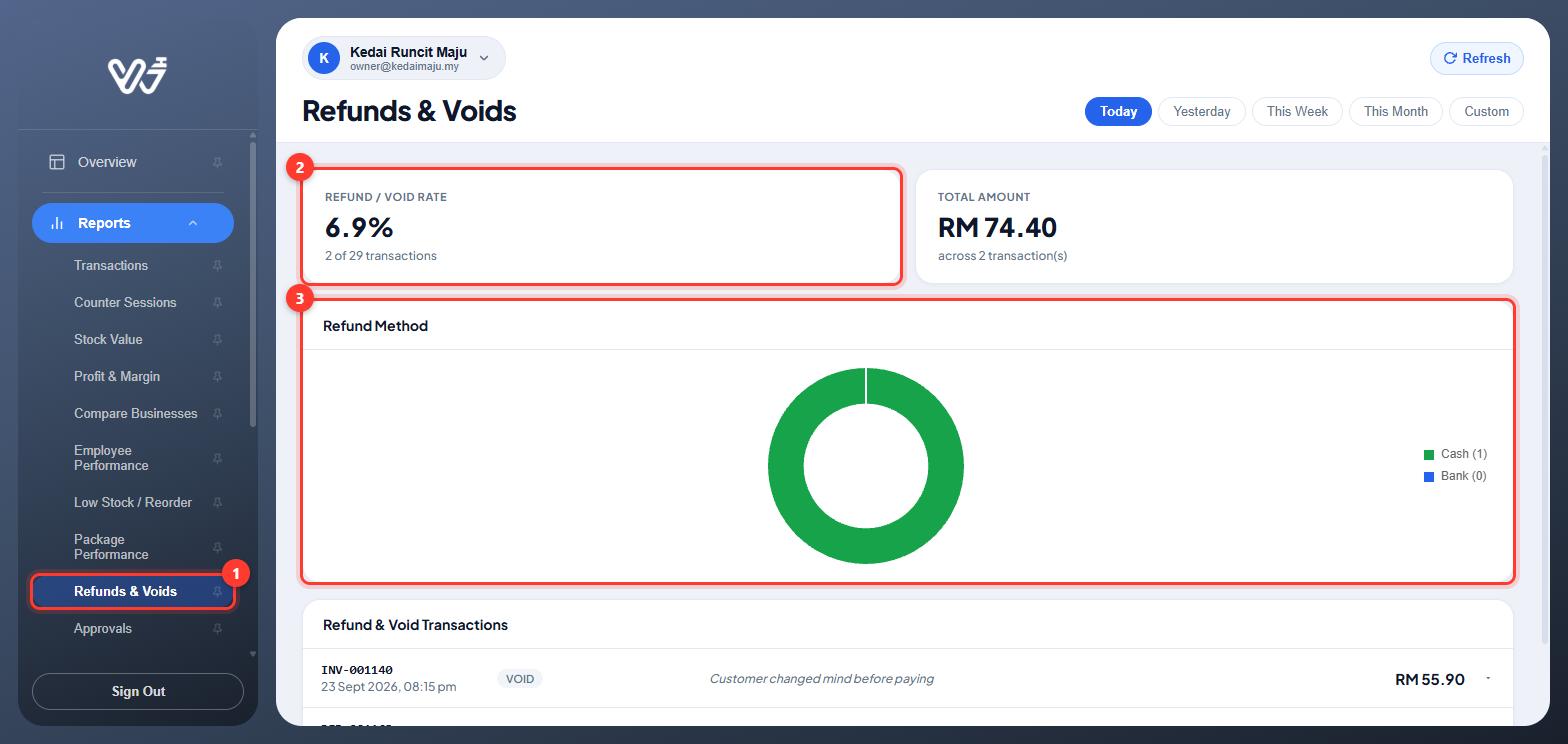Viewport: 1568px width, 744px height.
Task: Pin the Refunds & Voids report
Action: click(217, 591)
